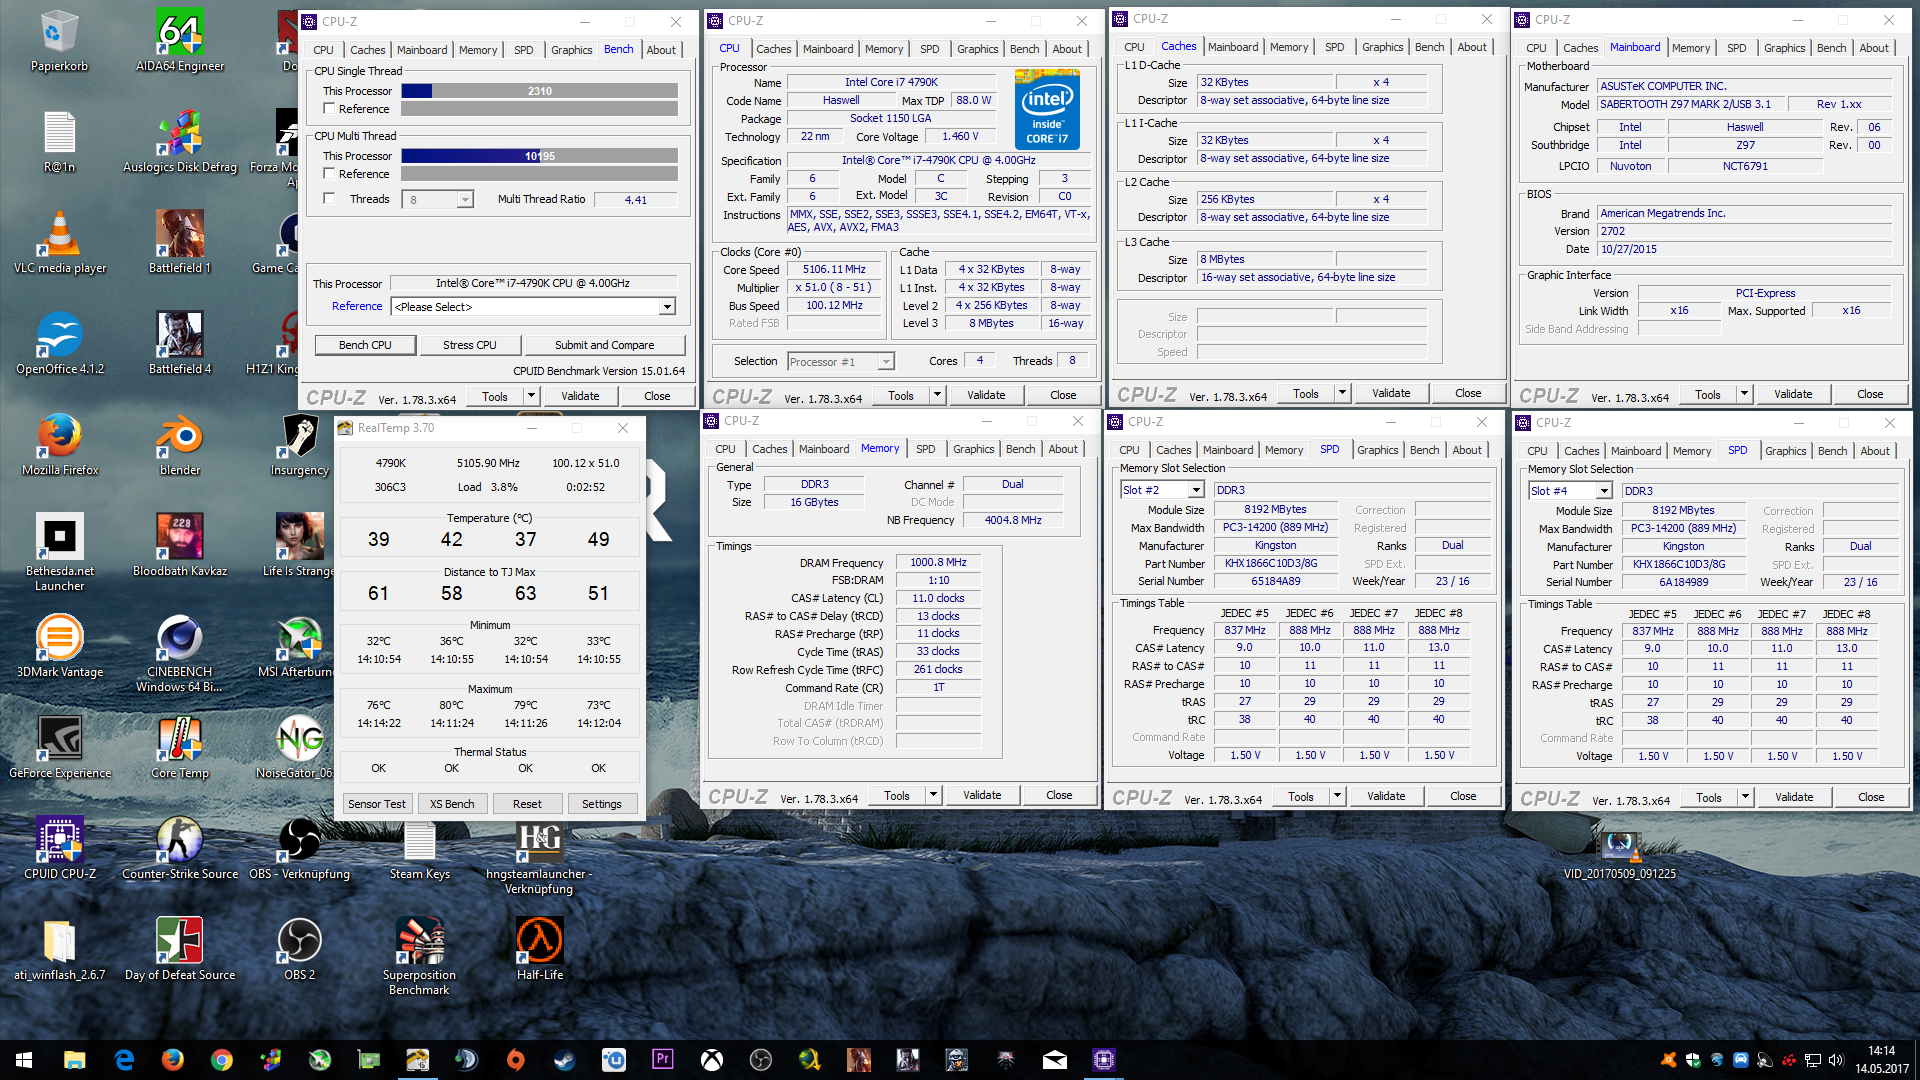This screenshot has width=1920, height=1080.
Task: Launch Superposition Benchmark shortcut
Action: tap(419, 956)
